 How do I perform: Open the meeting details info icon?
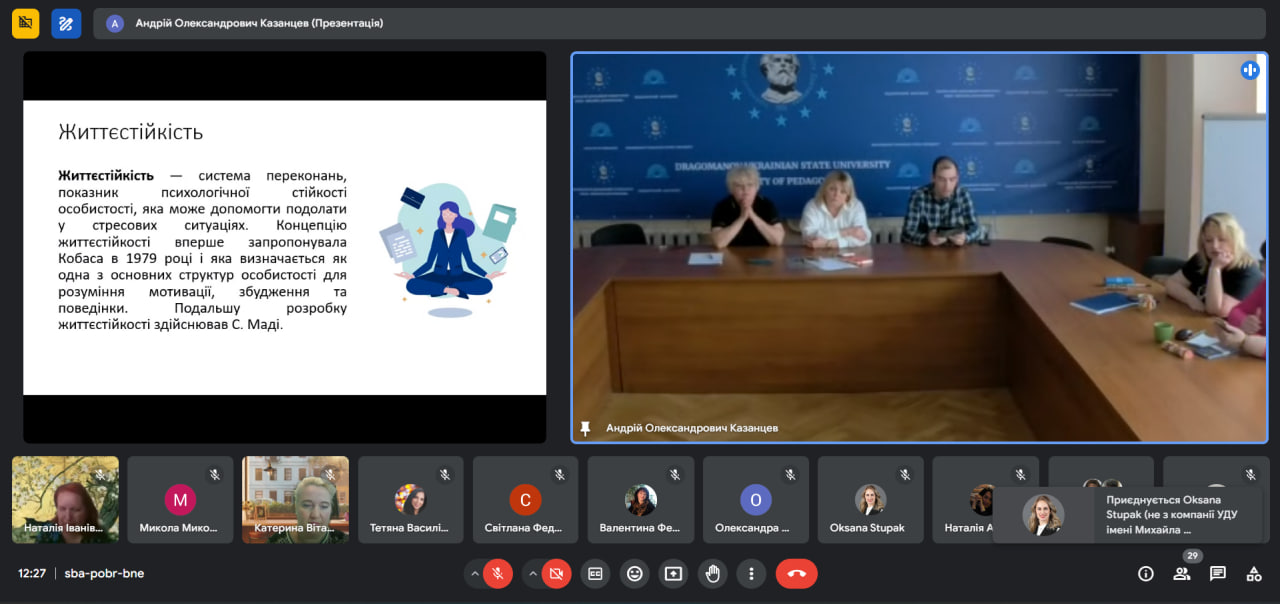pyautogui.click(x=1146, y=573)
